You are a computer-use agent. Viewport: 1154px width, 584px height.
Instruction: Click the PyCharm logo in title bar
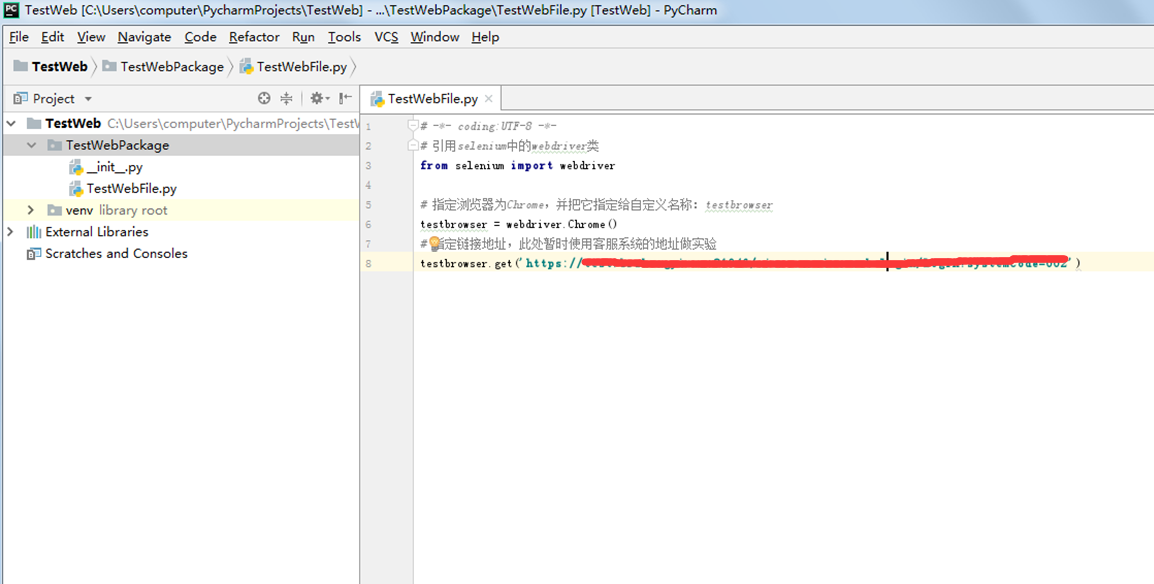[12, 10]
